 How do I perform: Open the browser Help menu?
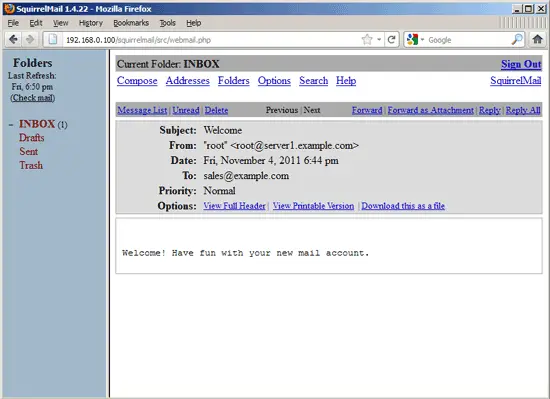[x=193, y=23]
